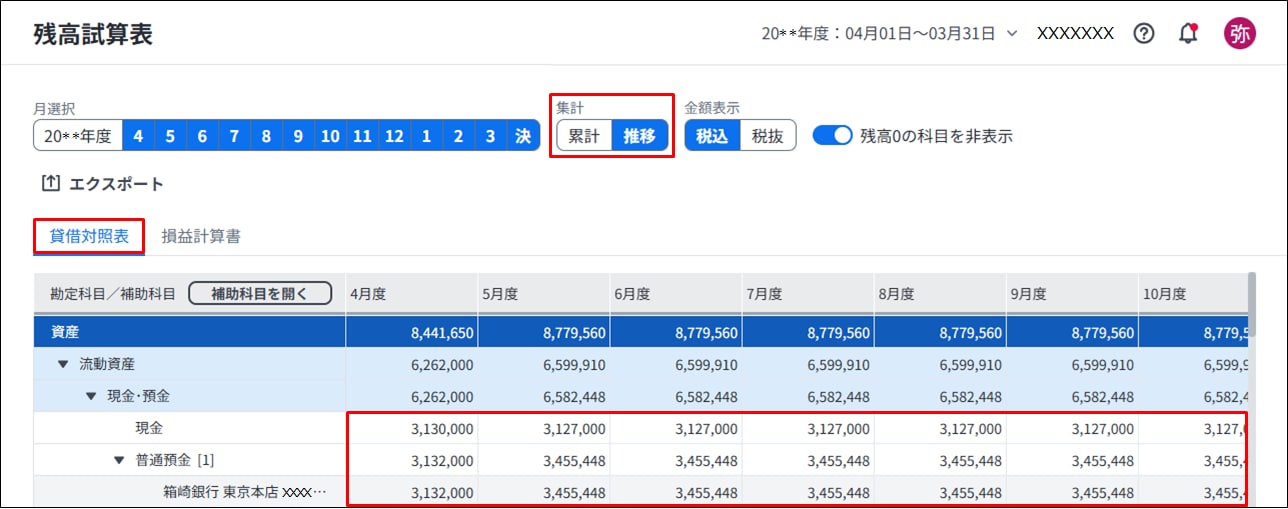Select month 7 in month selector

click(234, 136)
